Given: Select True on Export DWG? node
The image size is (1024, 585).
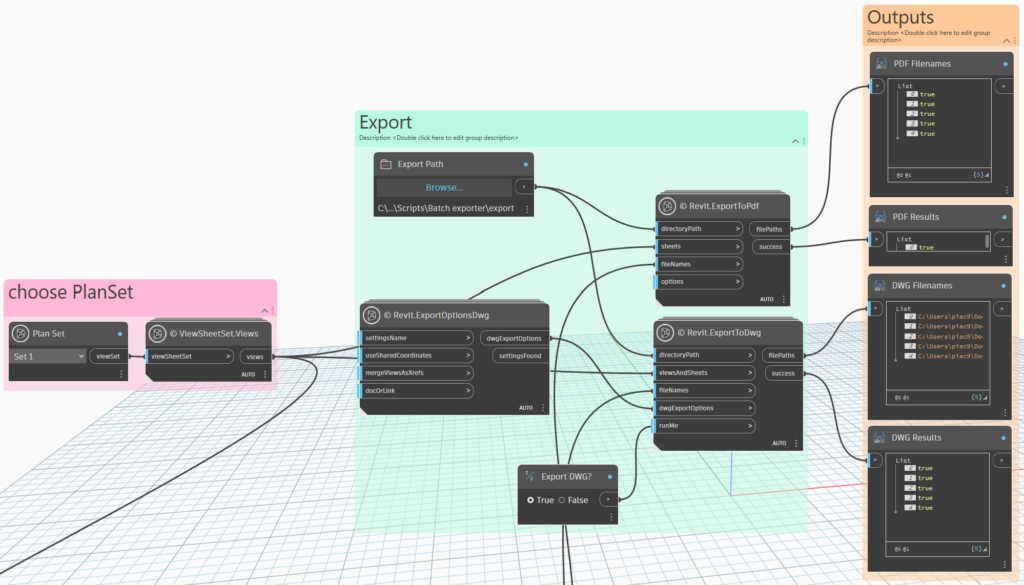Looking at the screenshot, I should [x=531, y=500].
